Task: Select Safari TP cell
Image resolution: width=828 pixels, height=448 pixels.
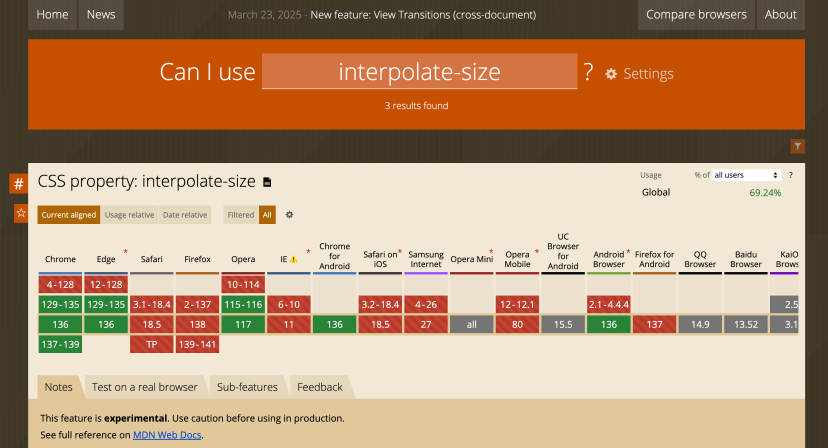Action: click(152, 344)
